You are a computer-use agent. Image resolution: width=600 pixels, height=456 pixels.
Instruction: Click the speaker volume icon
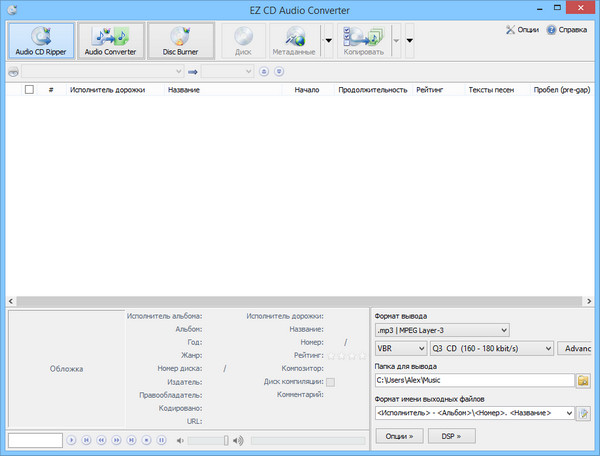(x=238, y=440)
